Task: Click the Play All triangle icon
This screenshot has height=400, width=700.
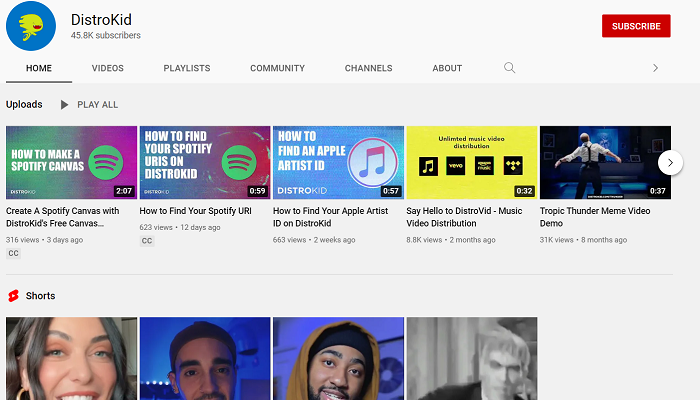Action: (x=64, y=104)
